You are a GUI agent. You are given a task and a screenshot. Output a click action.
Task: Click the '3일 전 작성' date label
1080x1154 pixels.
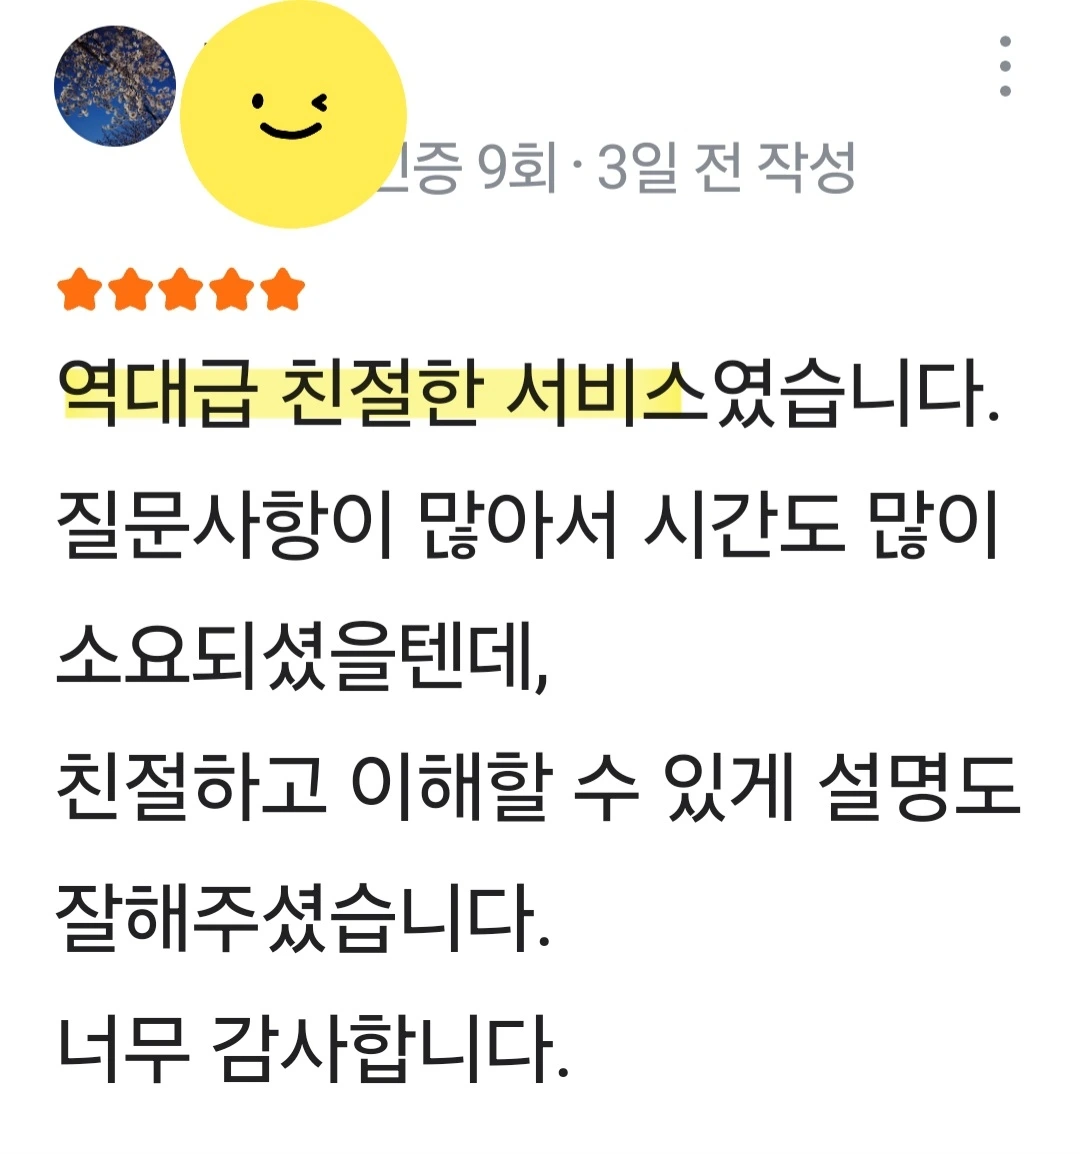[726, 169]
